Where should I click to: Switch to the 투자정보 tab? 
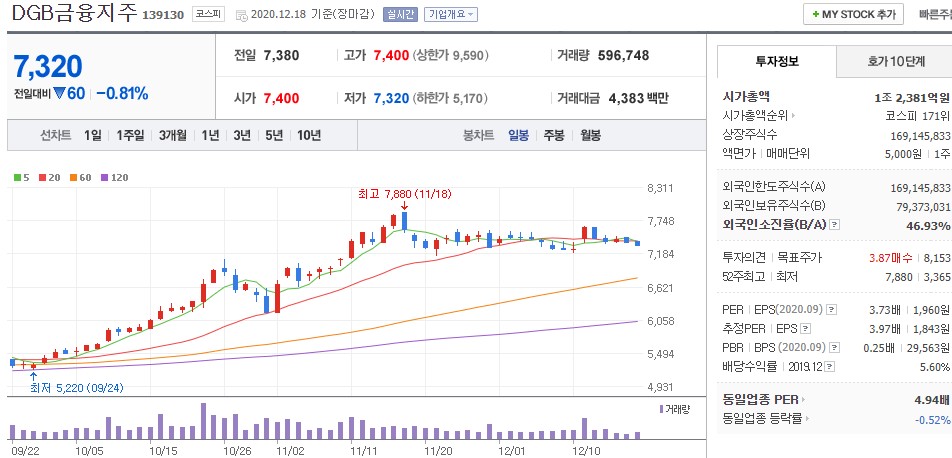777,61
